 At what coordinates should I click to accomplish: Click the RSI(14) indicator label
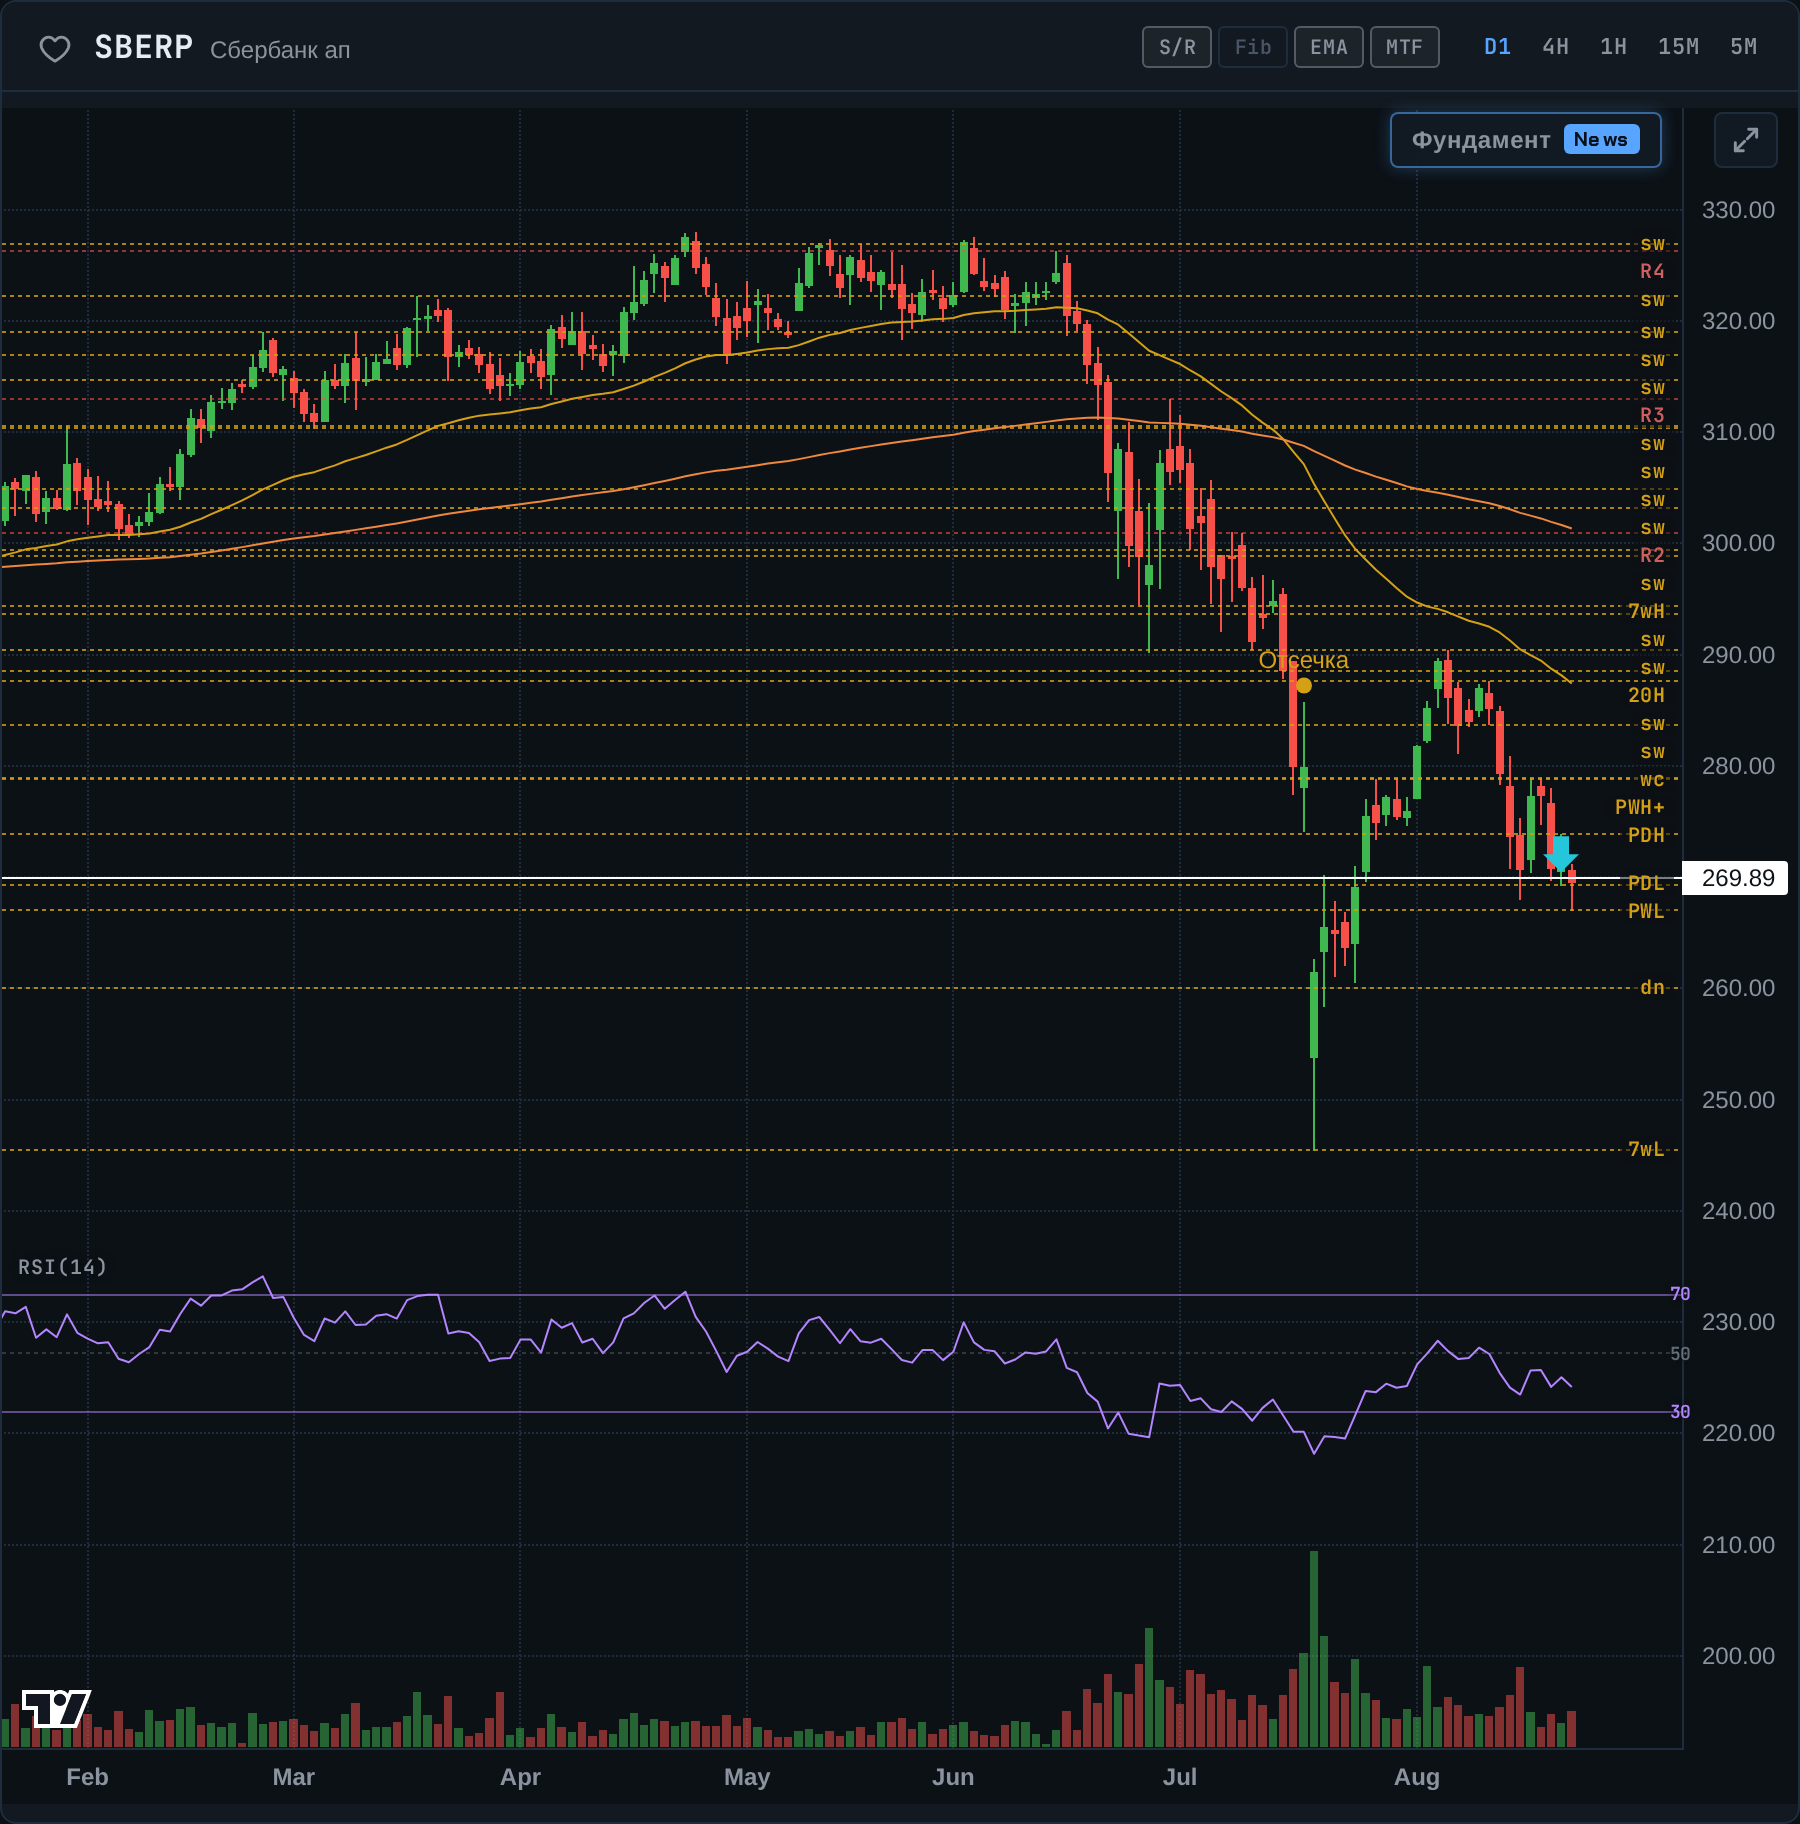[x=62, y=1267]
